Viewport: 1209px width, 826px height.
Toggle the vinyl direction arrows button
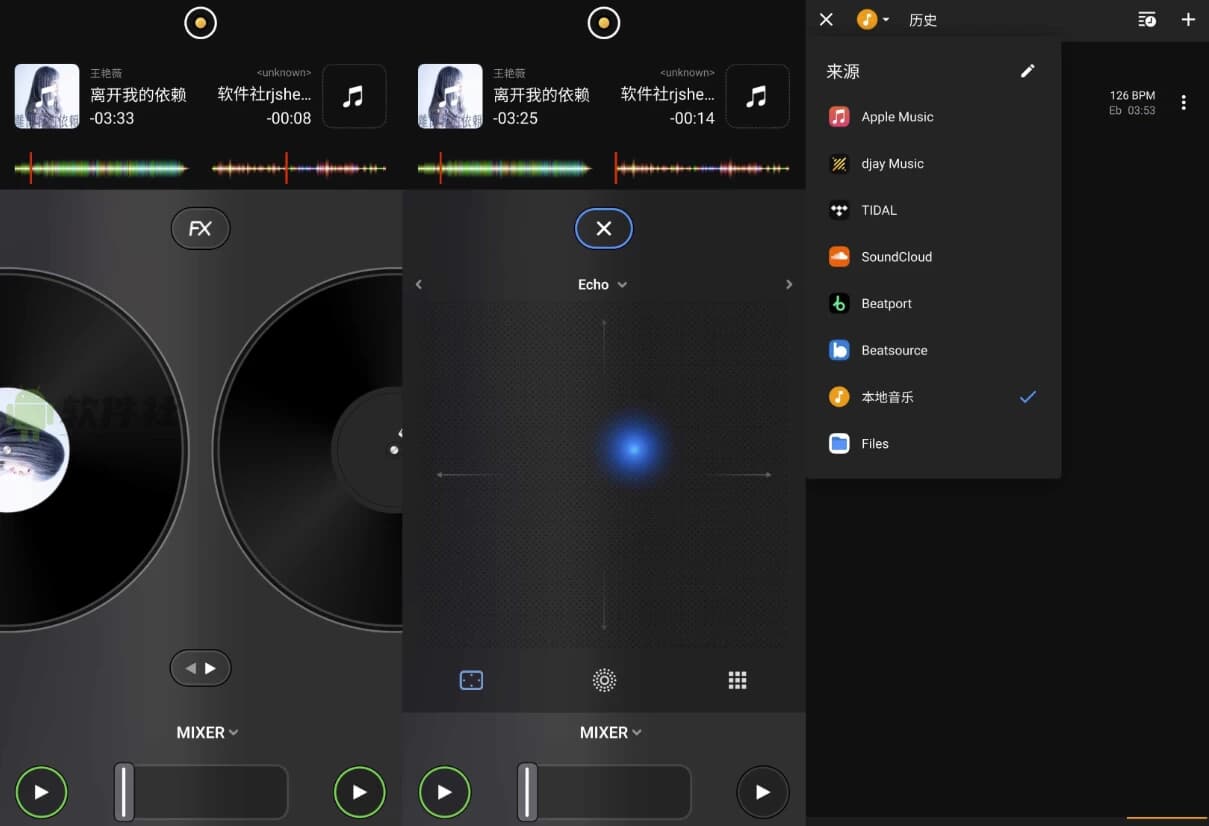tap(200, 667)
